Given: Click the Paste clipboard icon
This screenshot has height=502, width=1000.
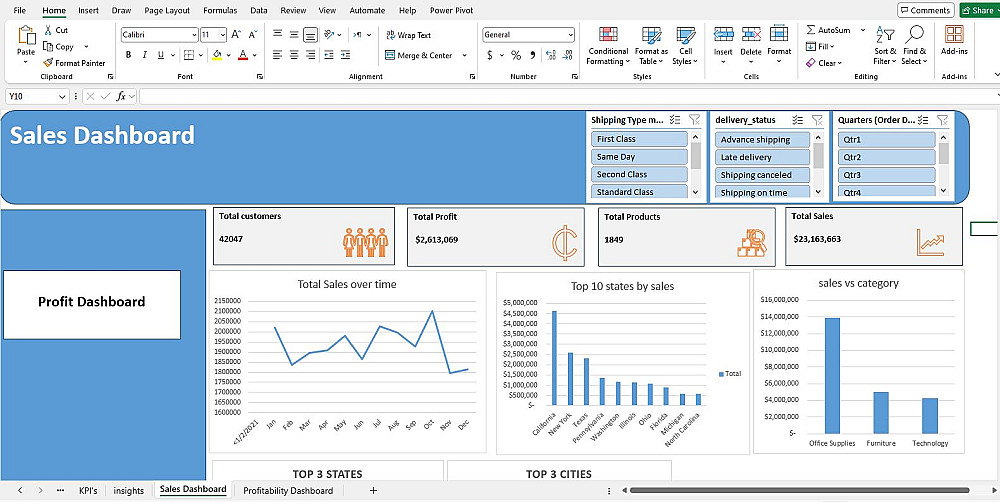Looking at the screenshot, I should tap(27, 36).
